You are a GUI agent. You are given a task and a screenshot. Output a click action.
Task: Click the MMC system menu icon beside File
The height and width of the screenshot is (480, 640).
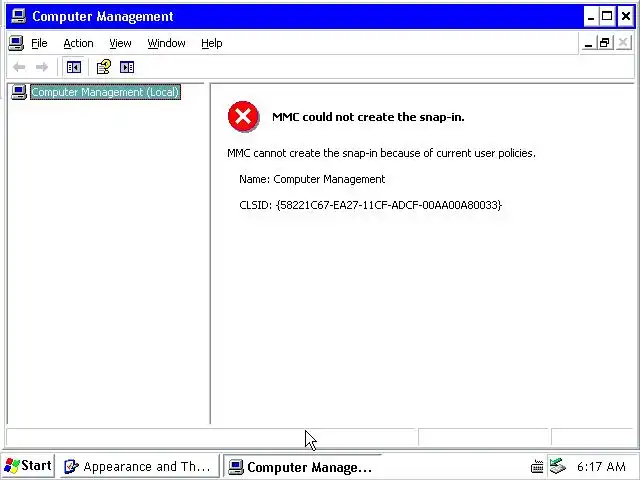[x=16, y=43]
